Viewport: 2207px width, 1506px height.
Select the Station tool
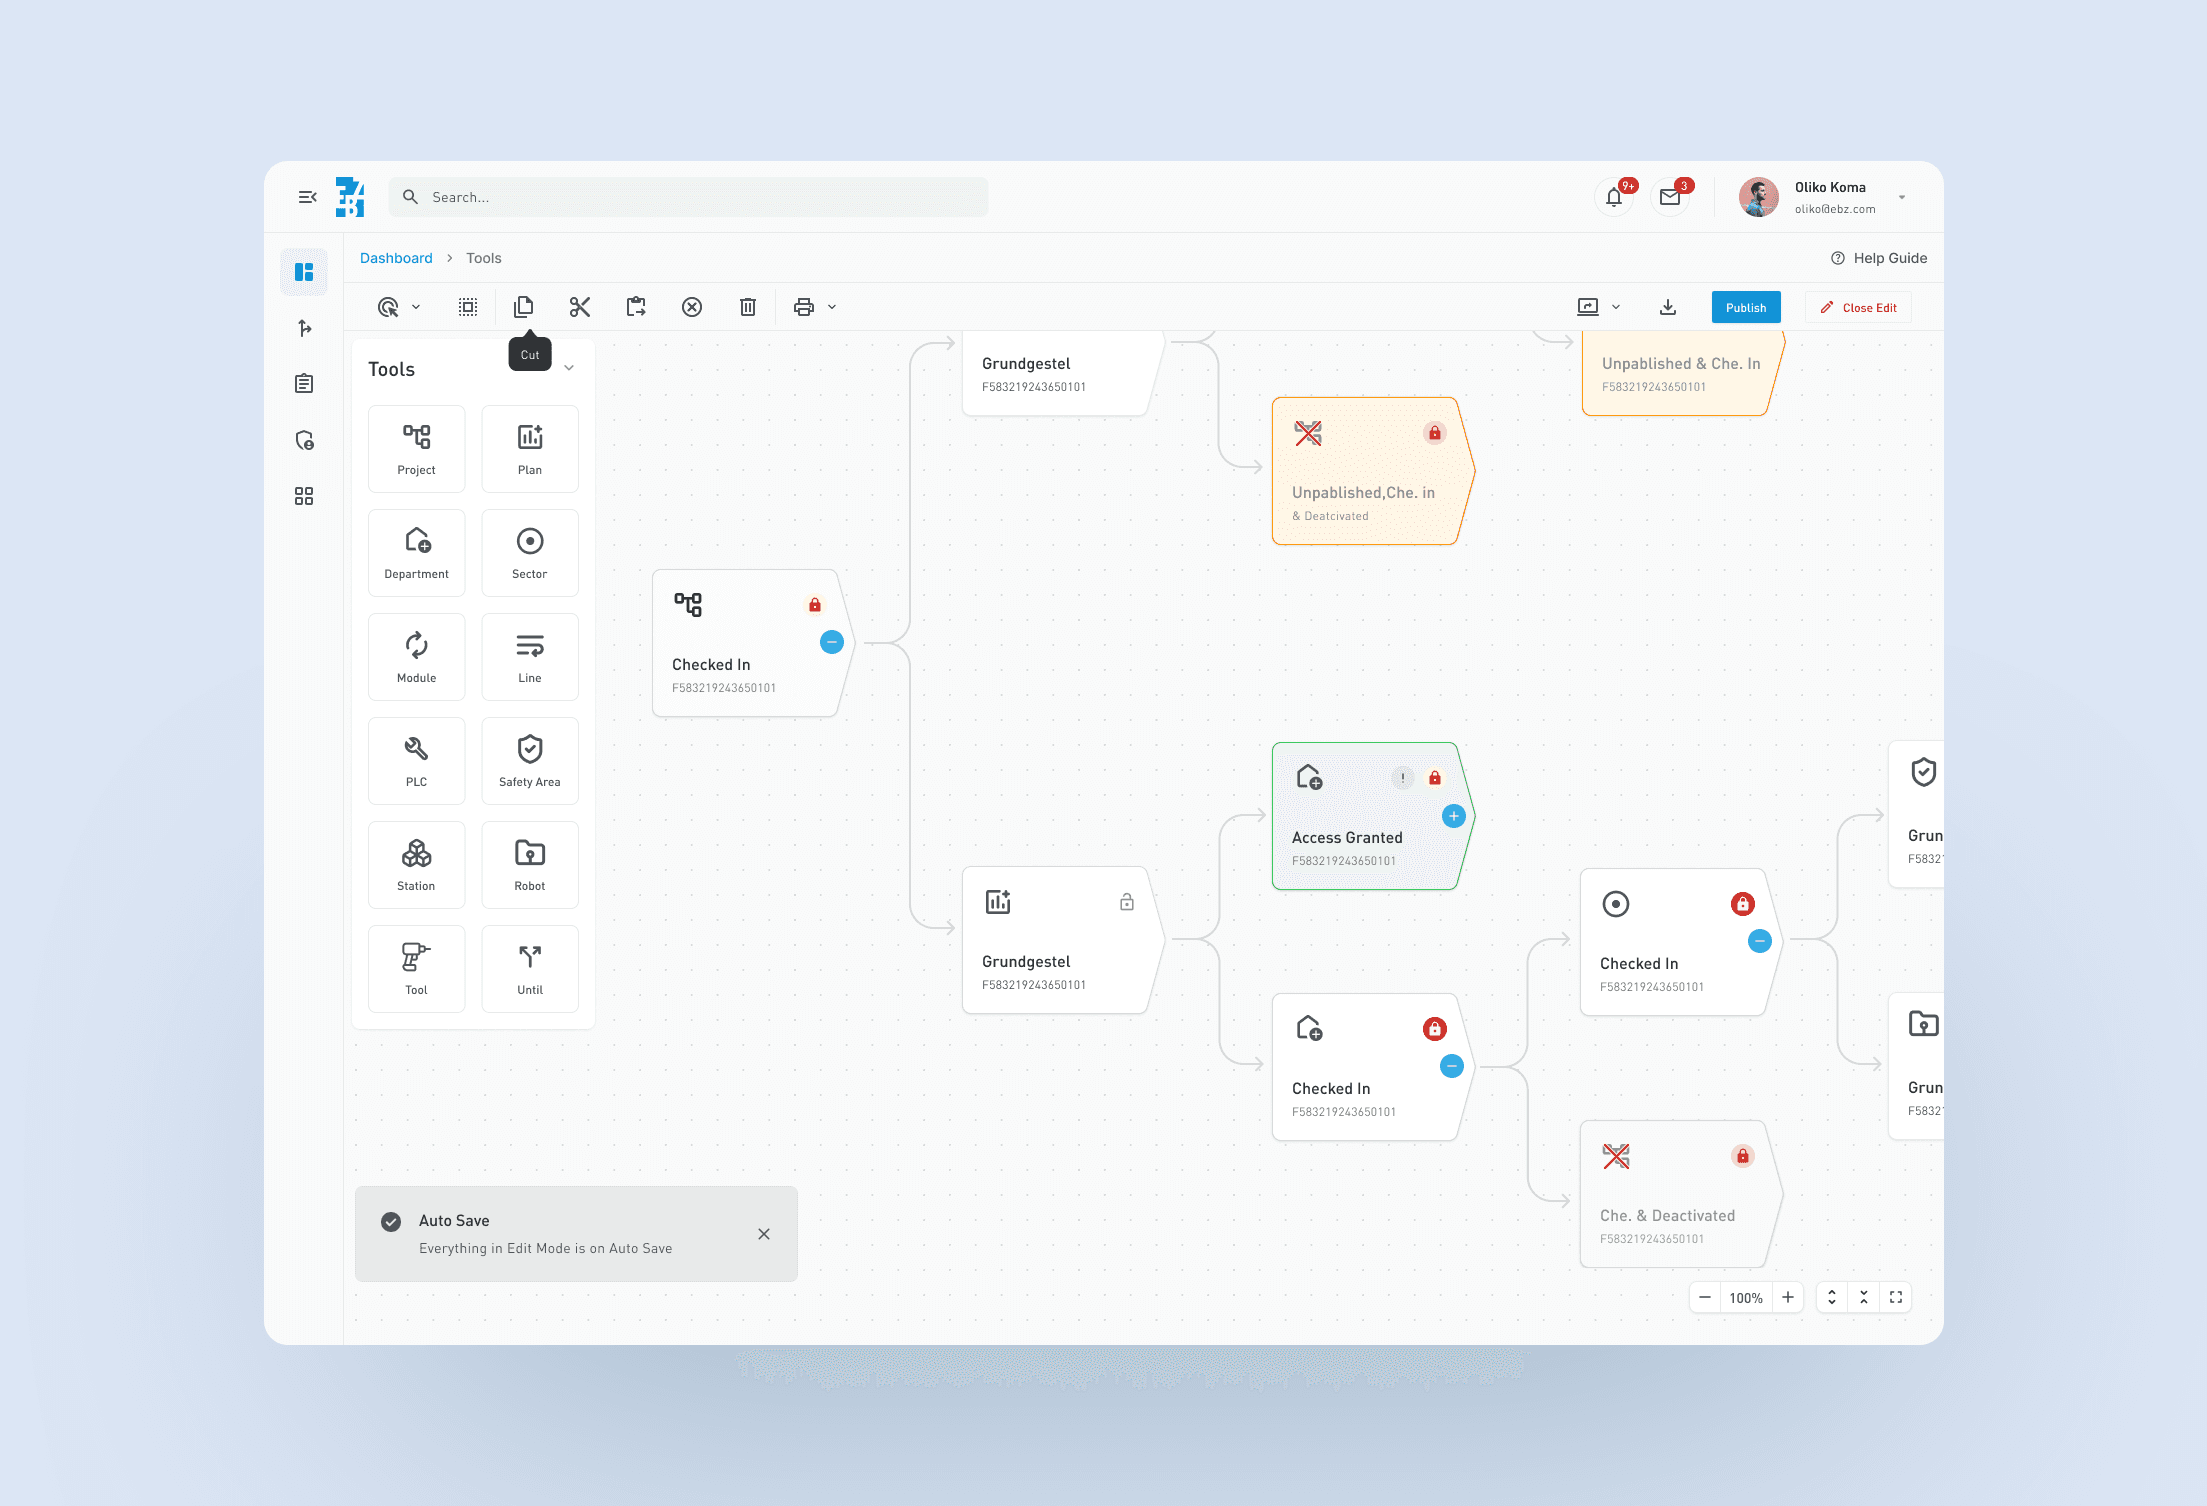(x=416, y=865)
